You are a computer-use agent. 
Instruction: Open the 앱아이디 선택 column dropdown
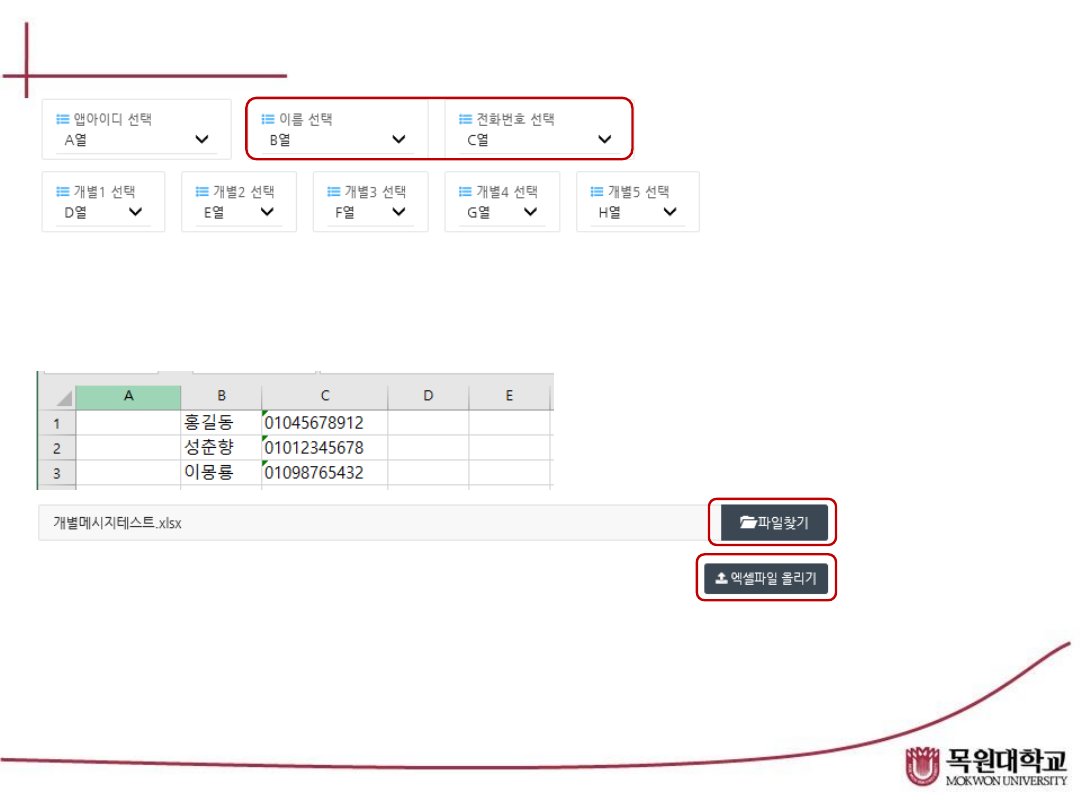137,140
